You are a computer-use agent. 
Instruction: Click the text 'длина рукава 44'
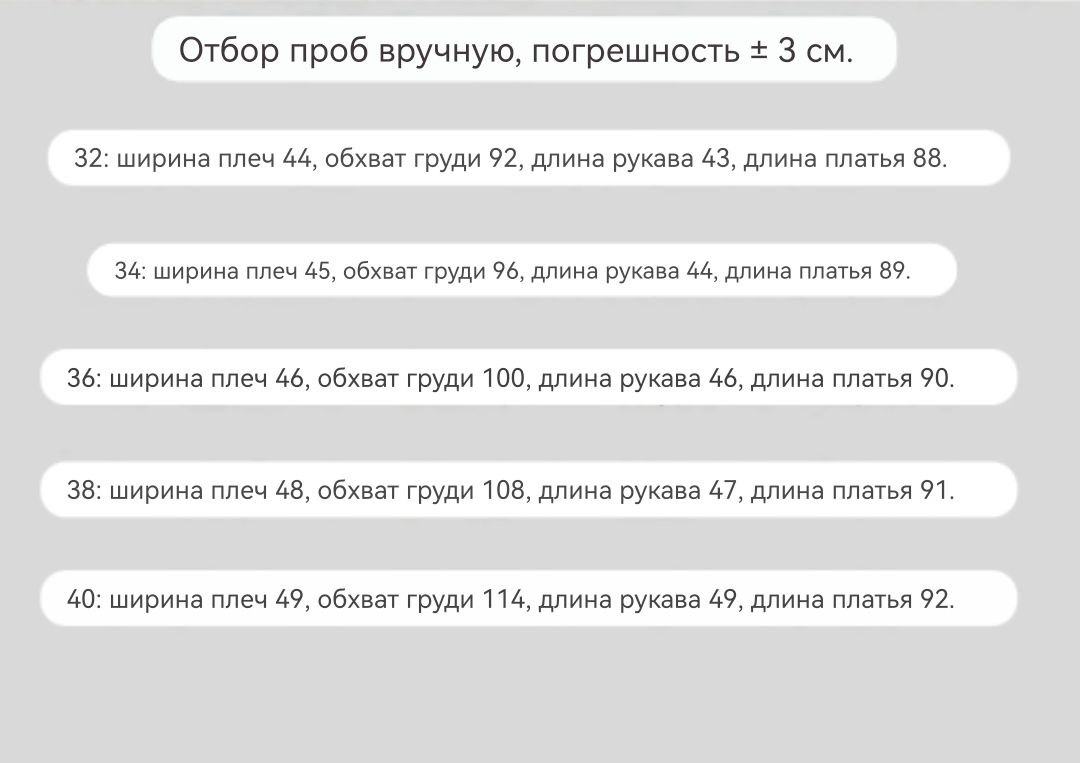click(622, 271)
